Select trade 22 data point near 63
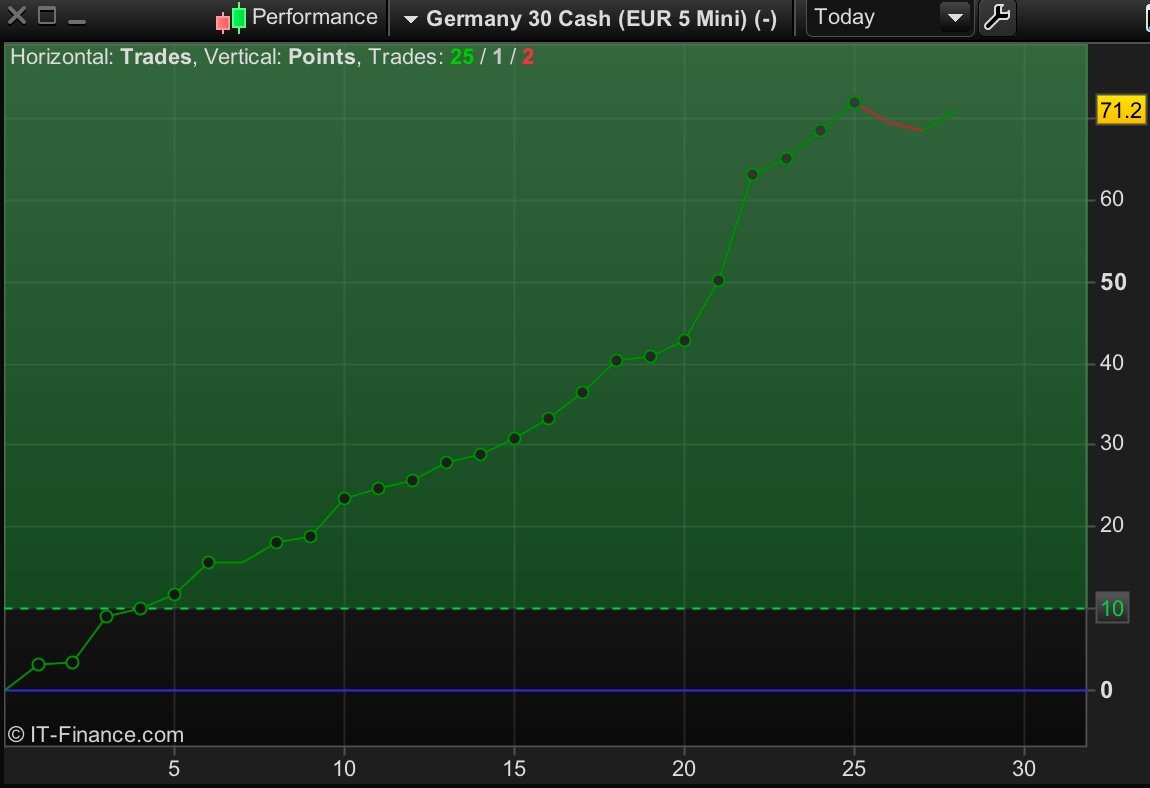 click(752, 175)
